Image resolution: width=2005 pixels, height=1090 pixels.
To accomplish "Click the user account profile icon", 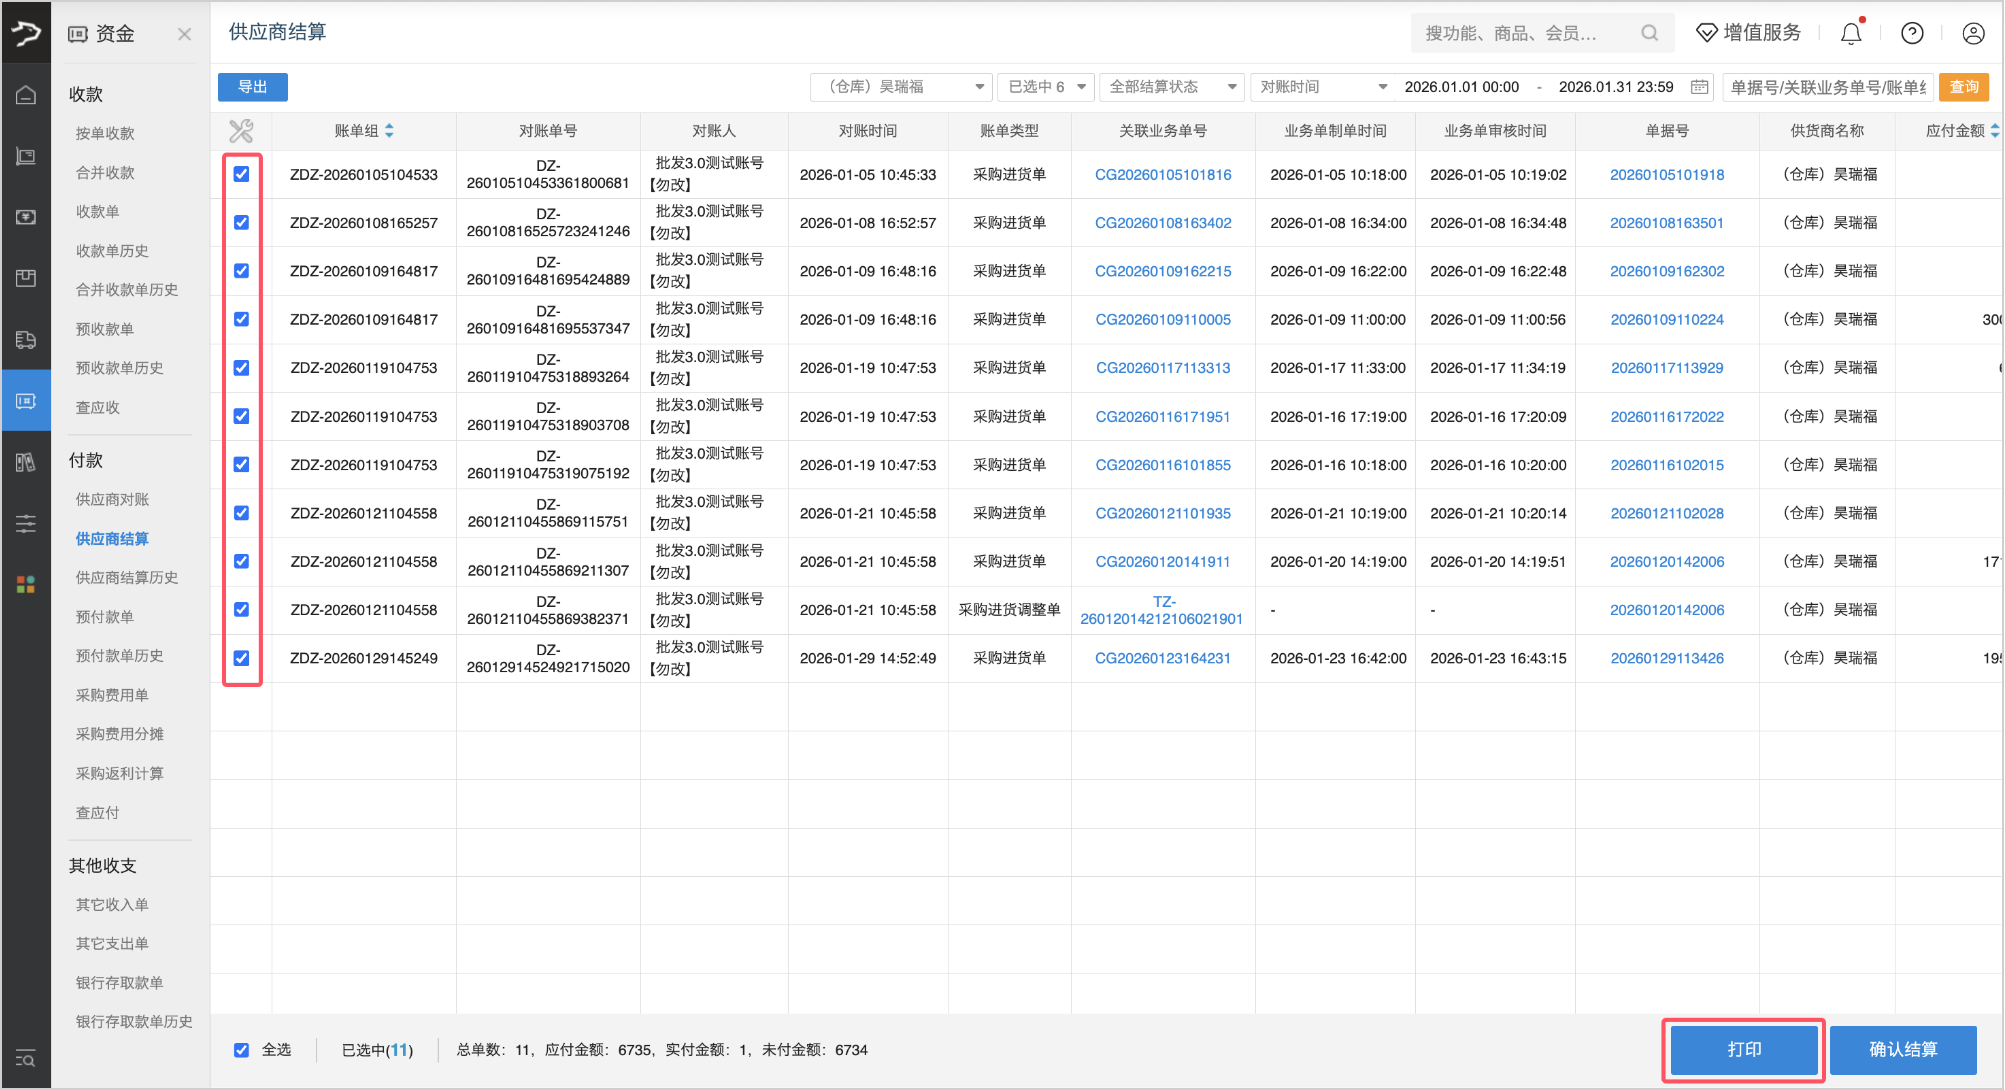I will click(x=1973, y=33).
